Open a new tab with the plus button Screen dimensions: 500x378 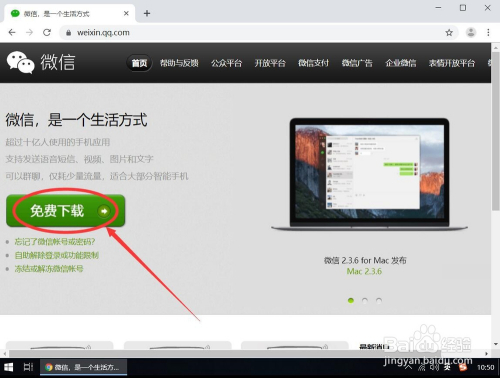point(147,13)
